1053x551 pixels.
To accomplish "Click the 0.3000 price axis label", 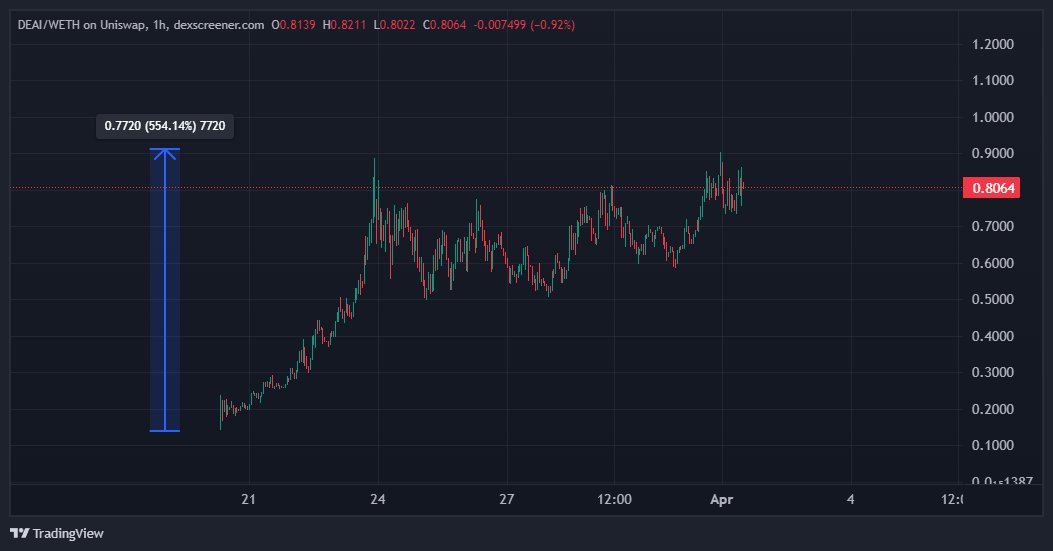I will 993,372.
